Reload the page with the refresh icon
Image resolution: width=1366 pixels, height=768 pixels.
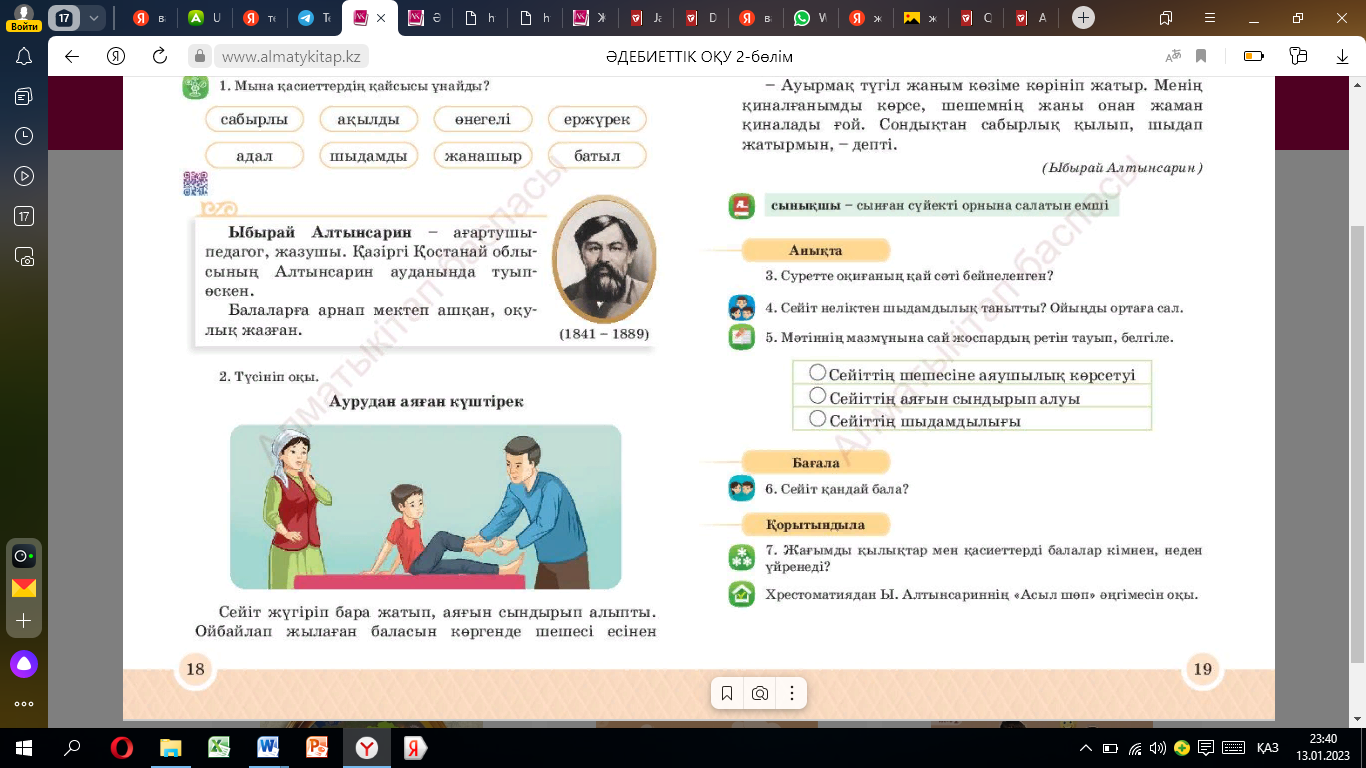point(159,56)
